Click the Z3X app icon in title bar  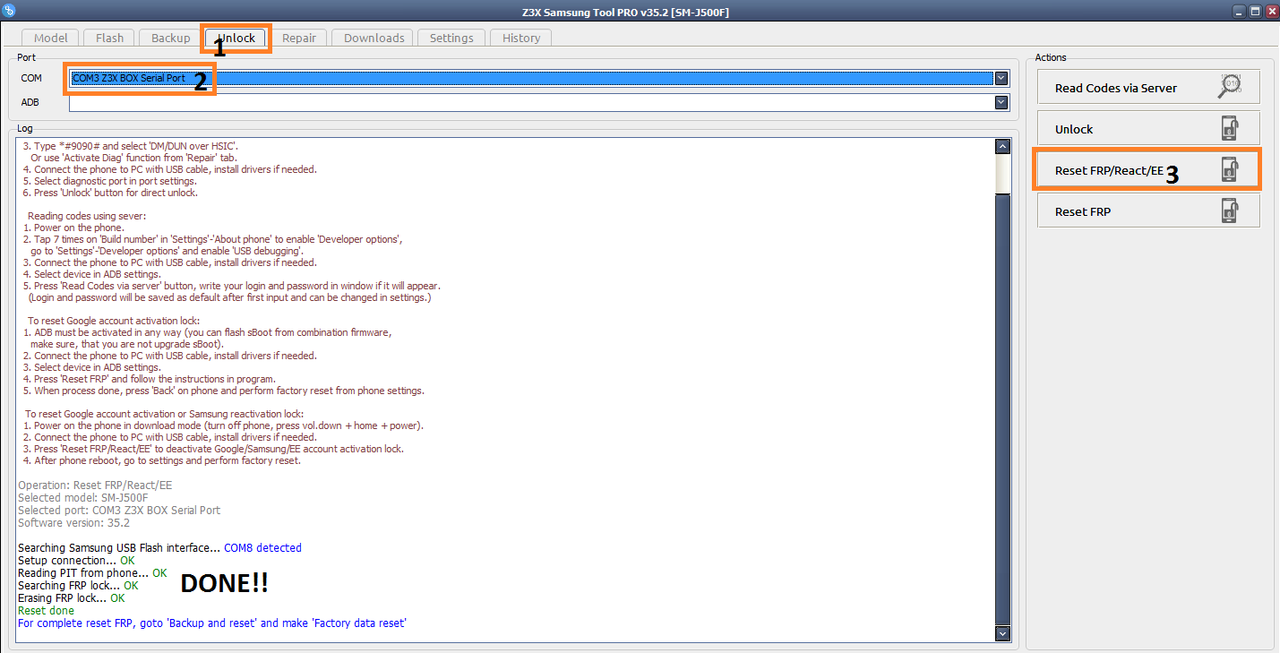pyautogui.click(x=10, y=11)
